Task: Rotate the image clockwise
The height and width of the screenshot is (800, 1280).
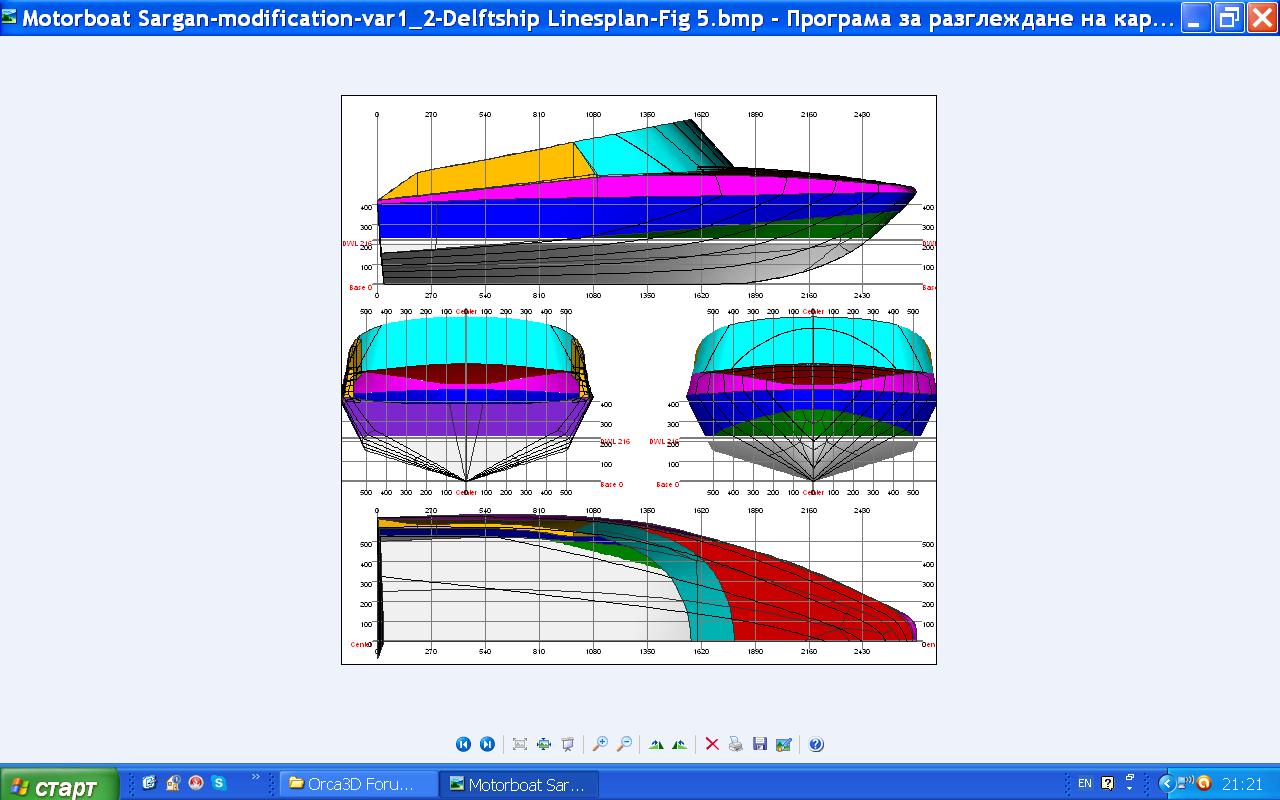Action: pyautogui.click(x=656, y=744)
